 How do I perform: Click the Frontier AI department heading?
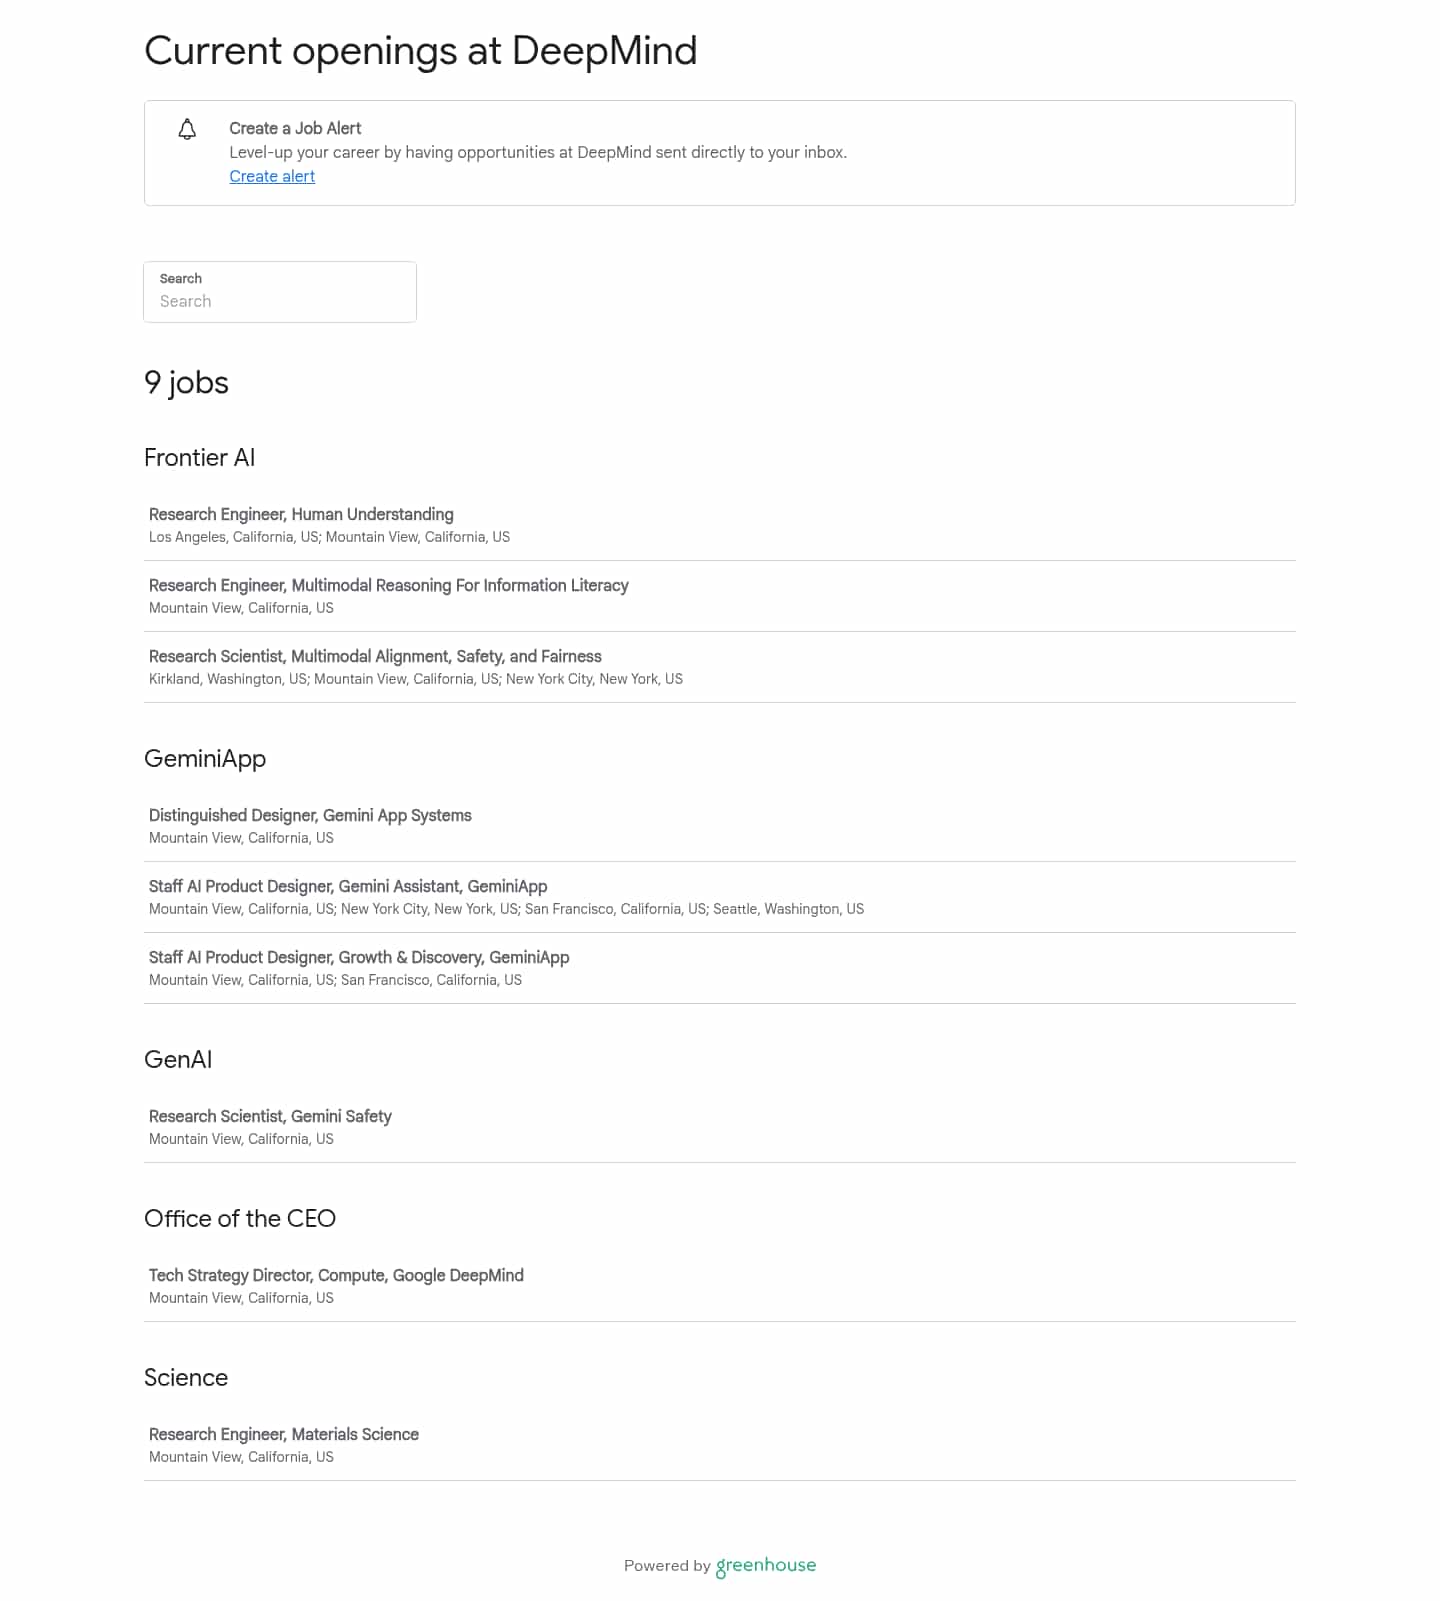[199, 458]
